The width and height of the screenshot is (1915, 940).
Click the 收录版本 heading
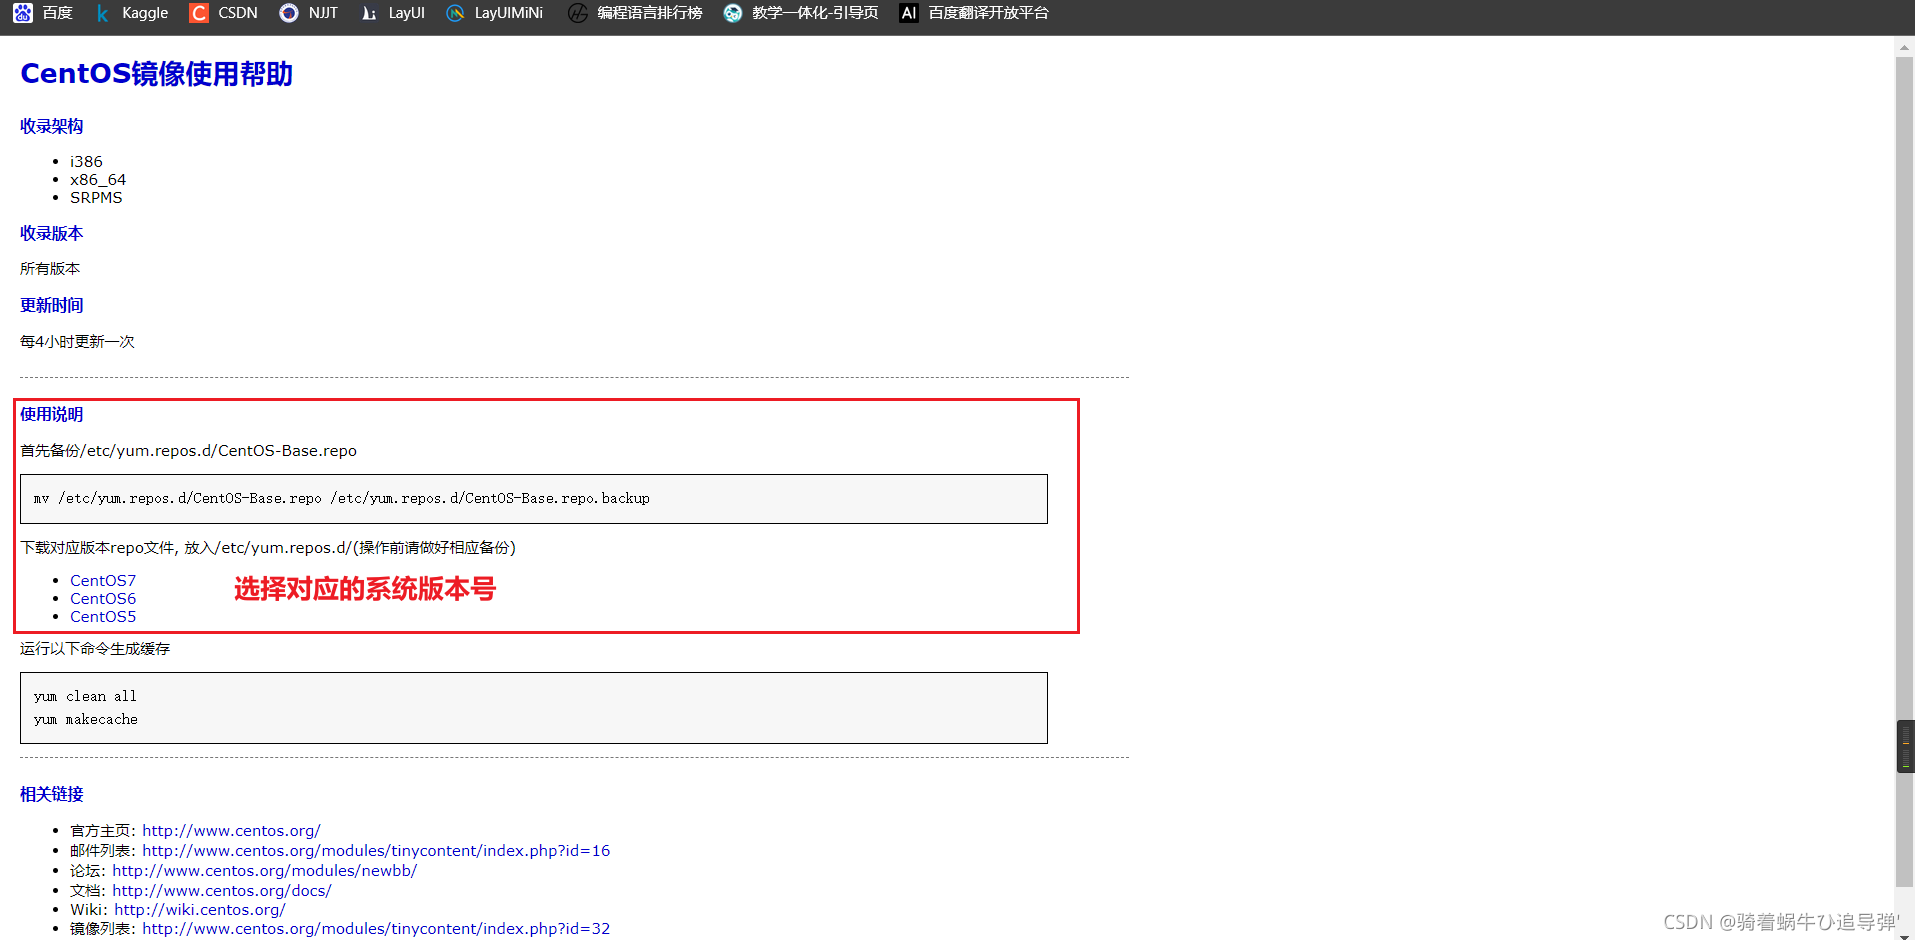click(52, 233)
